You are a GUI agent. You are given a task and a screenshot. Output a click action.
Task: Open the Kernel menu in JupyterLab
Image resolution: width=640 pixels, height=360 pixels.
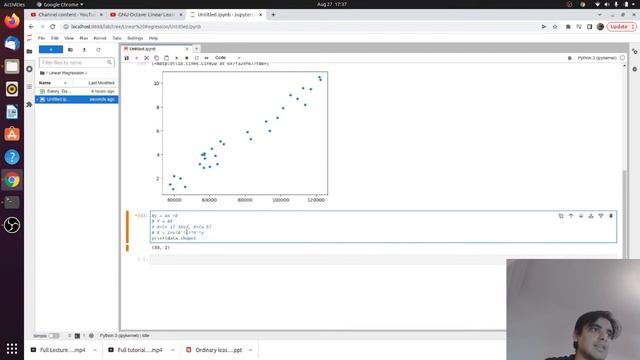coord(100,38)
